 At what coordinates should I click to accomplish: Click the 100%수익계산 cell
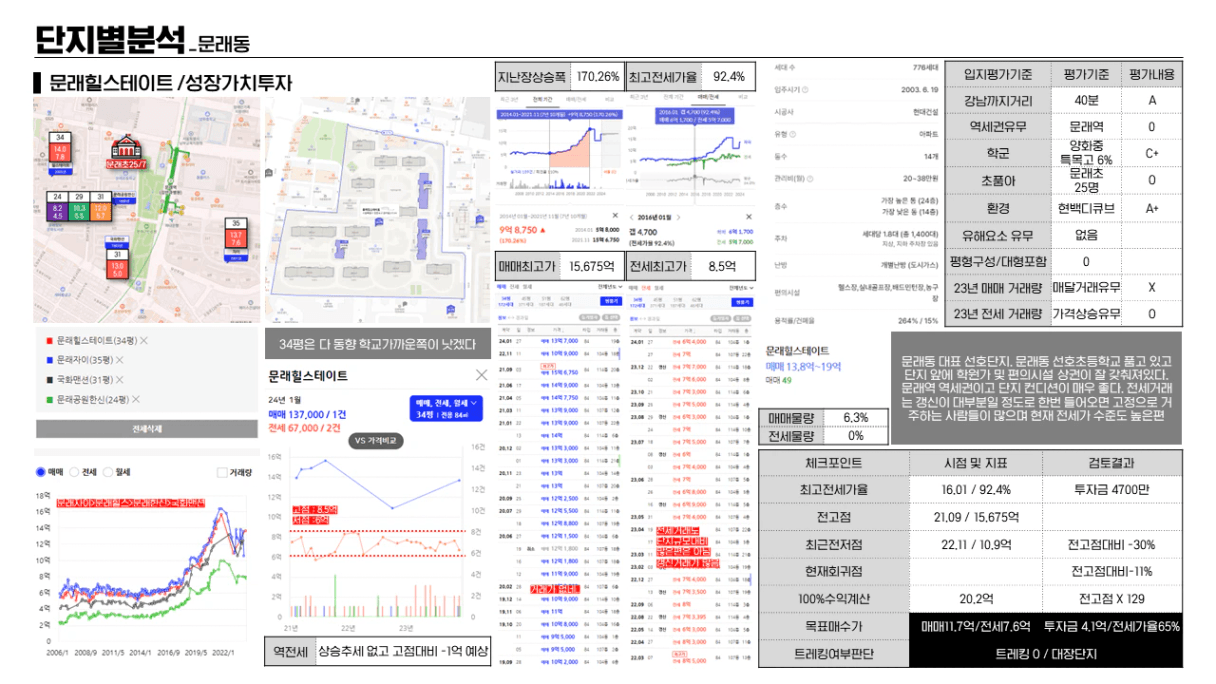coord(834,598)
